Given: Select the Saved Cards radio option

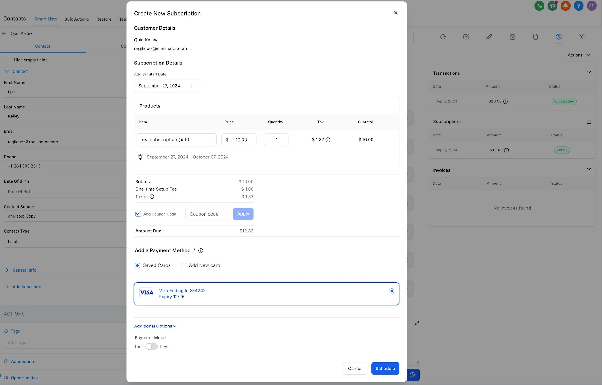Looking at the screenshot, I should [x=137, y=265].
